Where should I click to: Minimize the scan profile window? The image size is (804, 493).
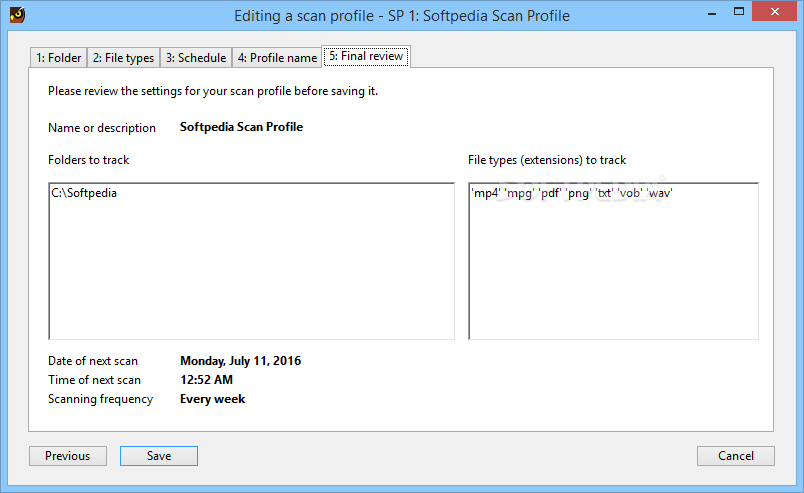click(x=712, y=12)
